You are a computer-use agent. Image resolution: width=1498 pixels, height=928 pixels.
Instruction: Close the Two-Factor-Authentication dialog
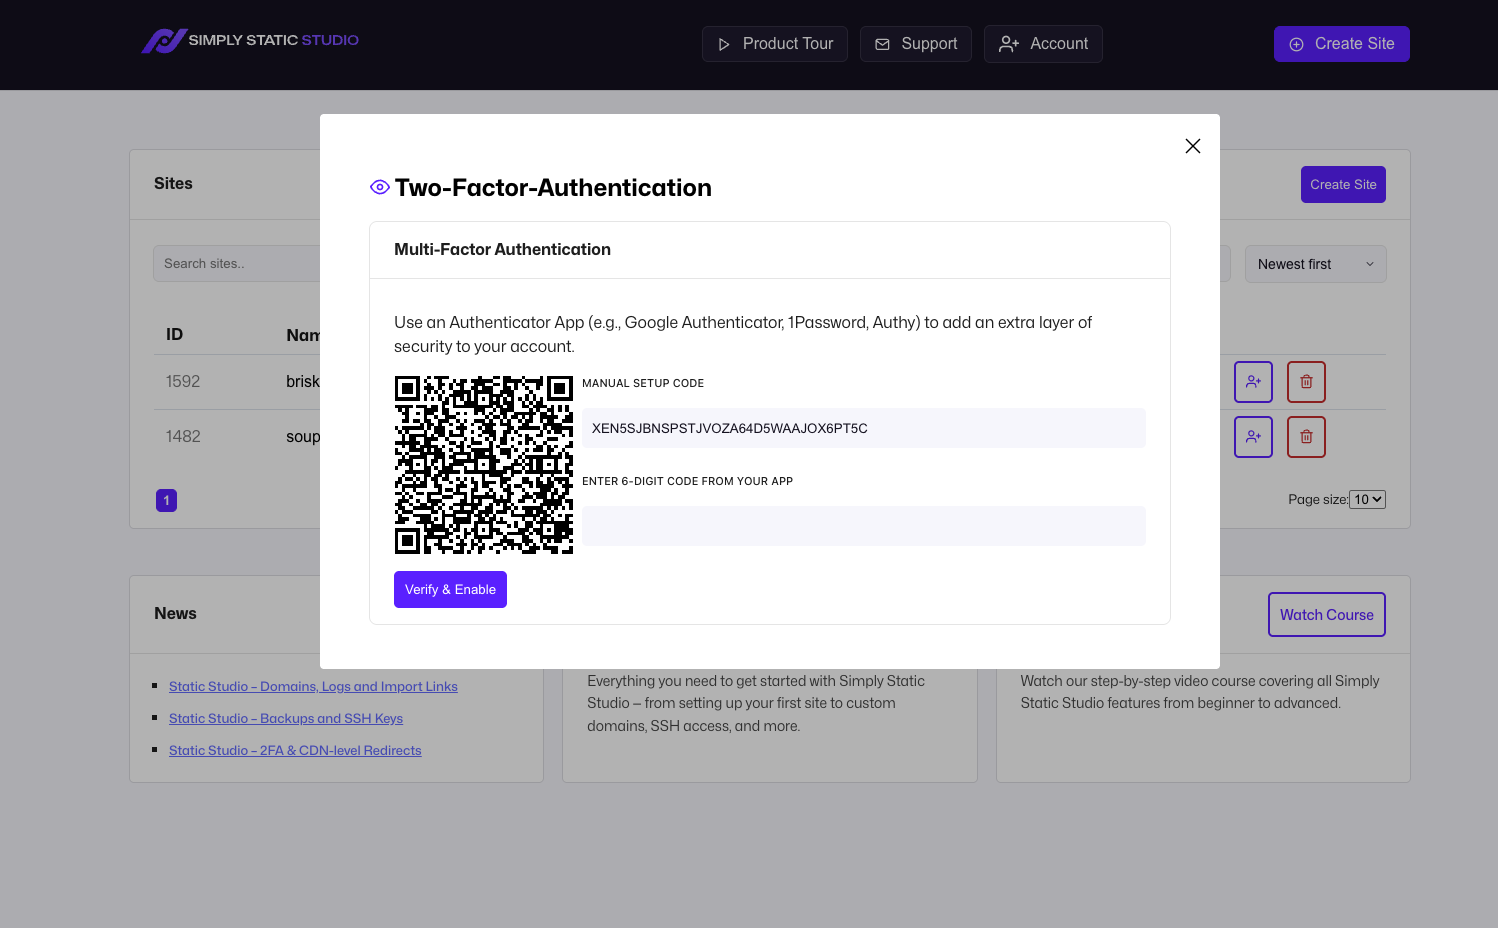1193,146
